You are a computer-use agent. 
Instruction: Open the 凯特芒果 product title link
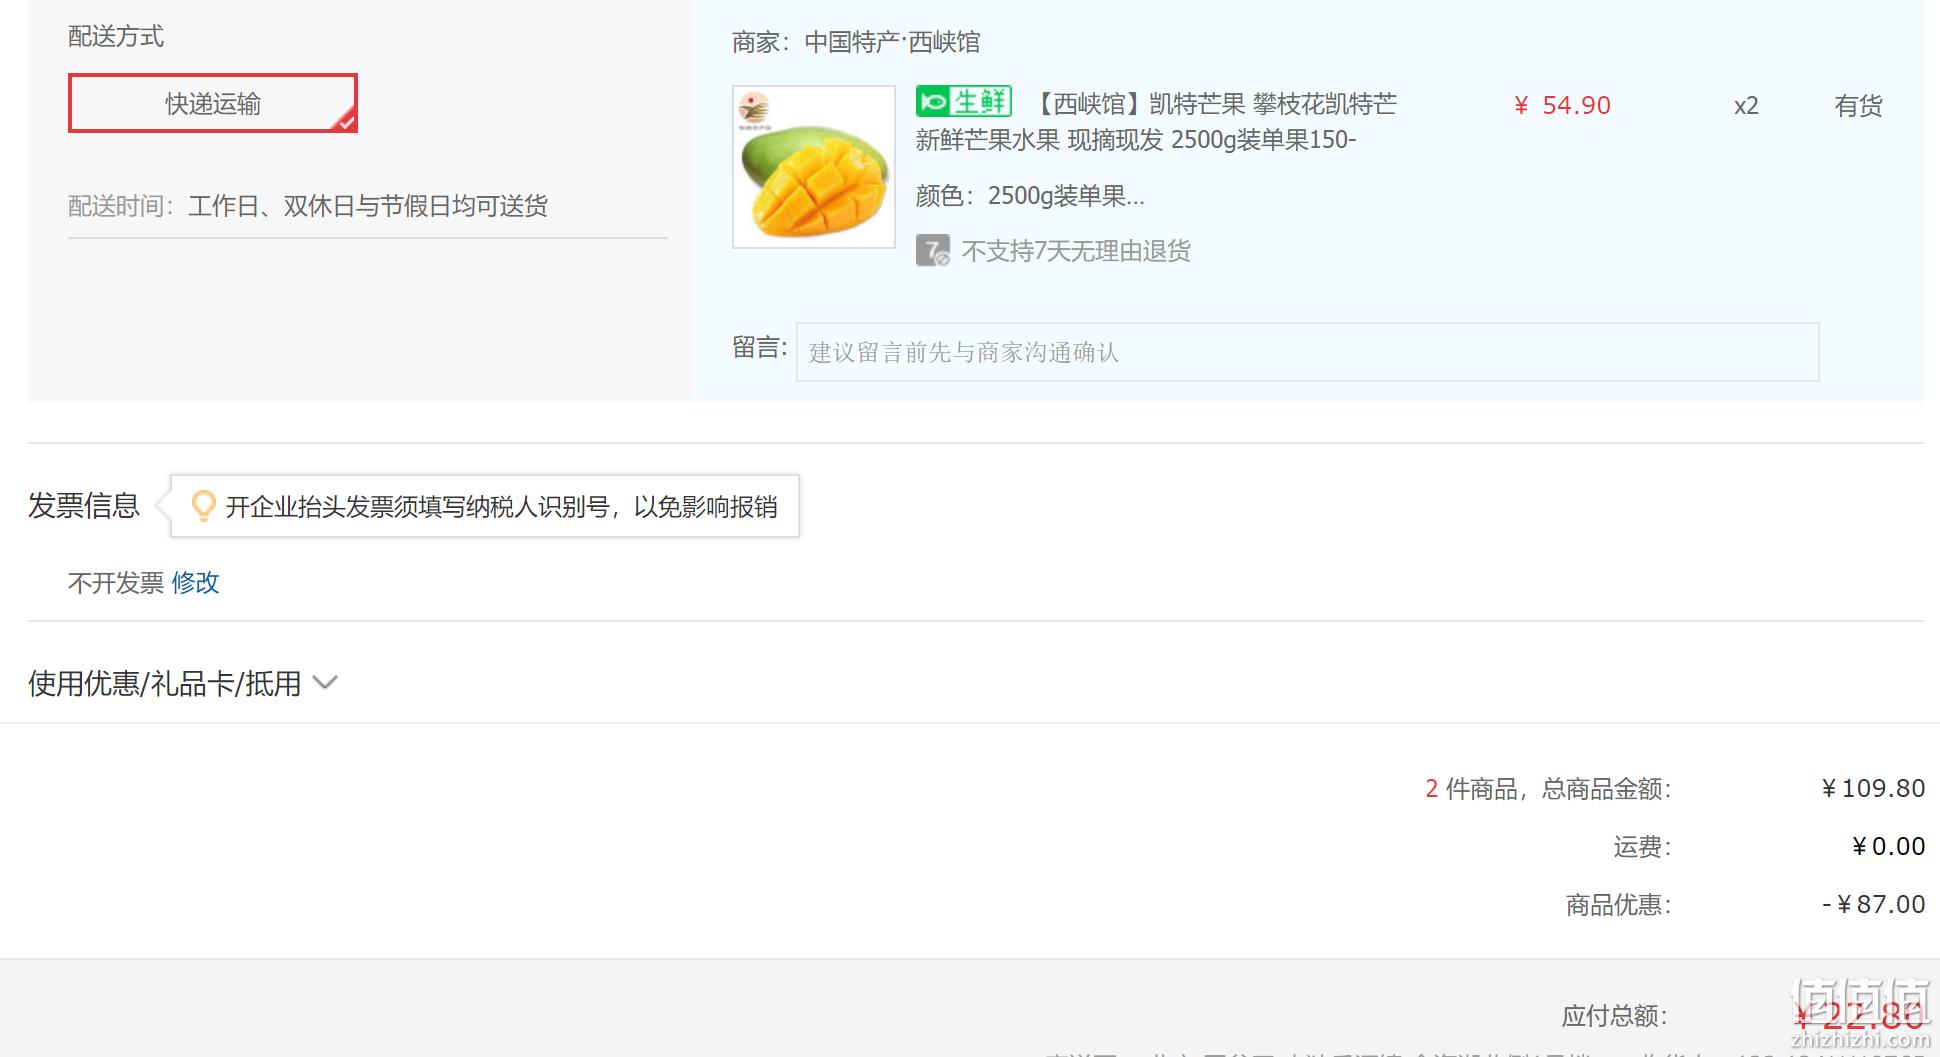(x=1157, y=122)
